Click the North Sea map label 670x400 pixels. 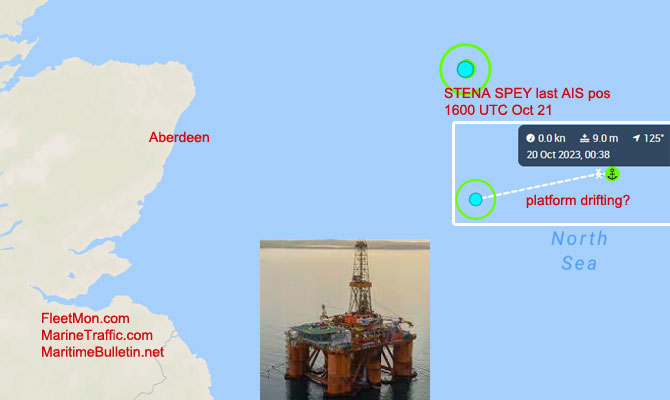pyautogui.click(x=579, y=251)
